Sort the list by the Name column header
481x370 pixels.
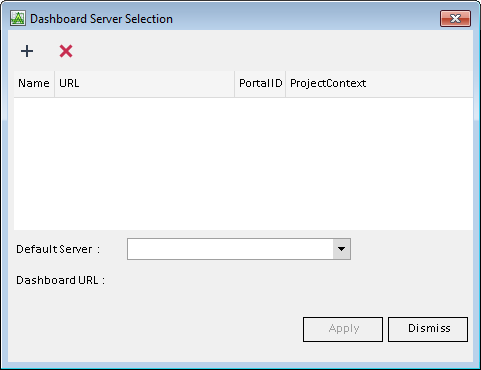(34, 83)
